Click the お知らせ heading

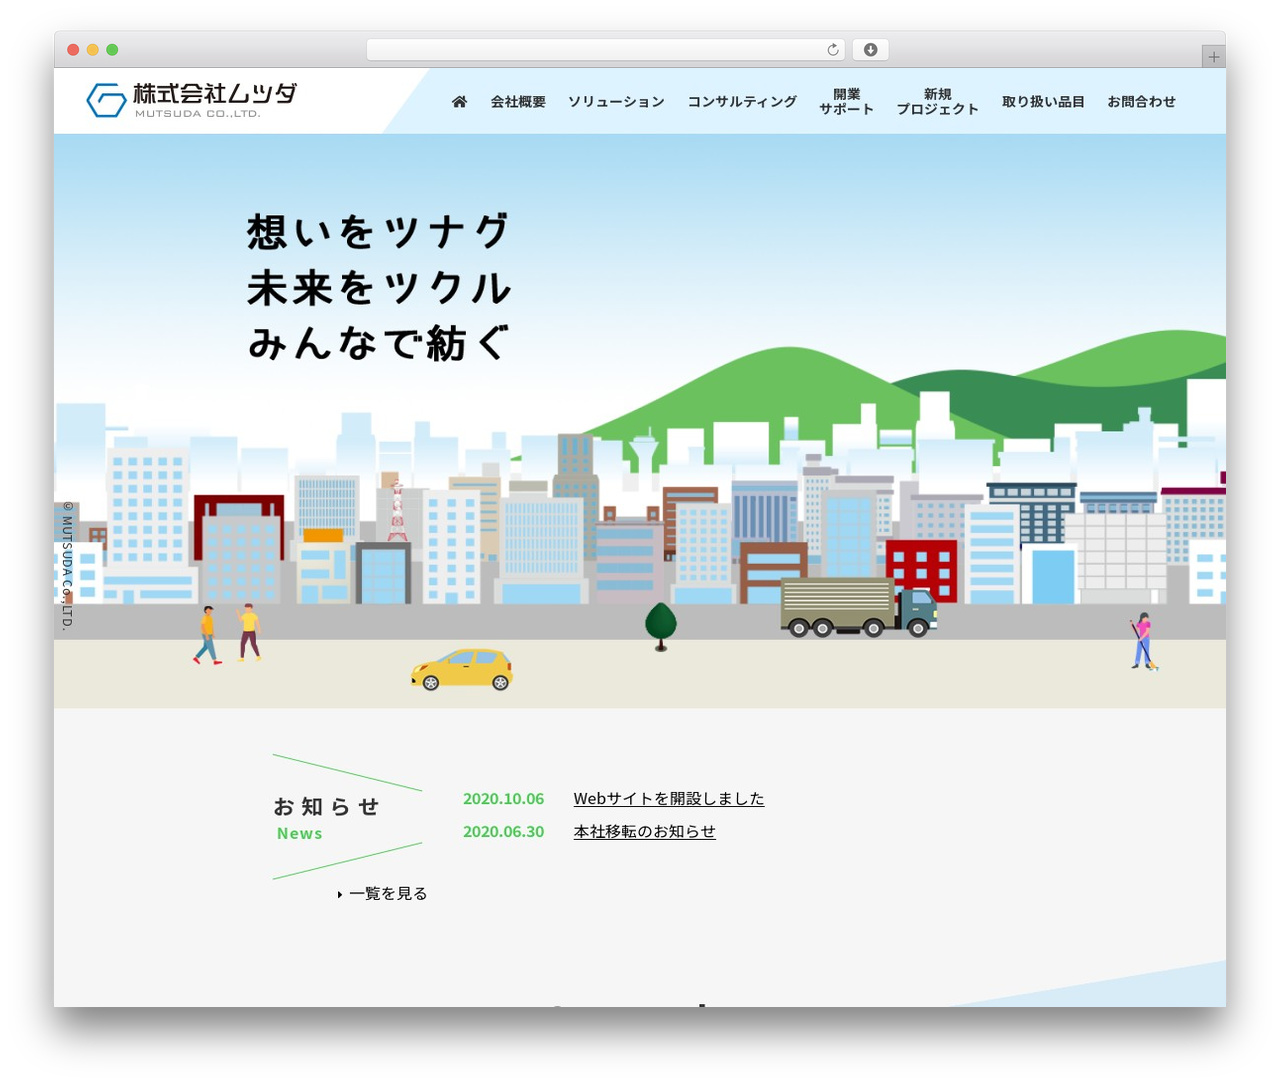click(327, 806)
